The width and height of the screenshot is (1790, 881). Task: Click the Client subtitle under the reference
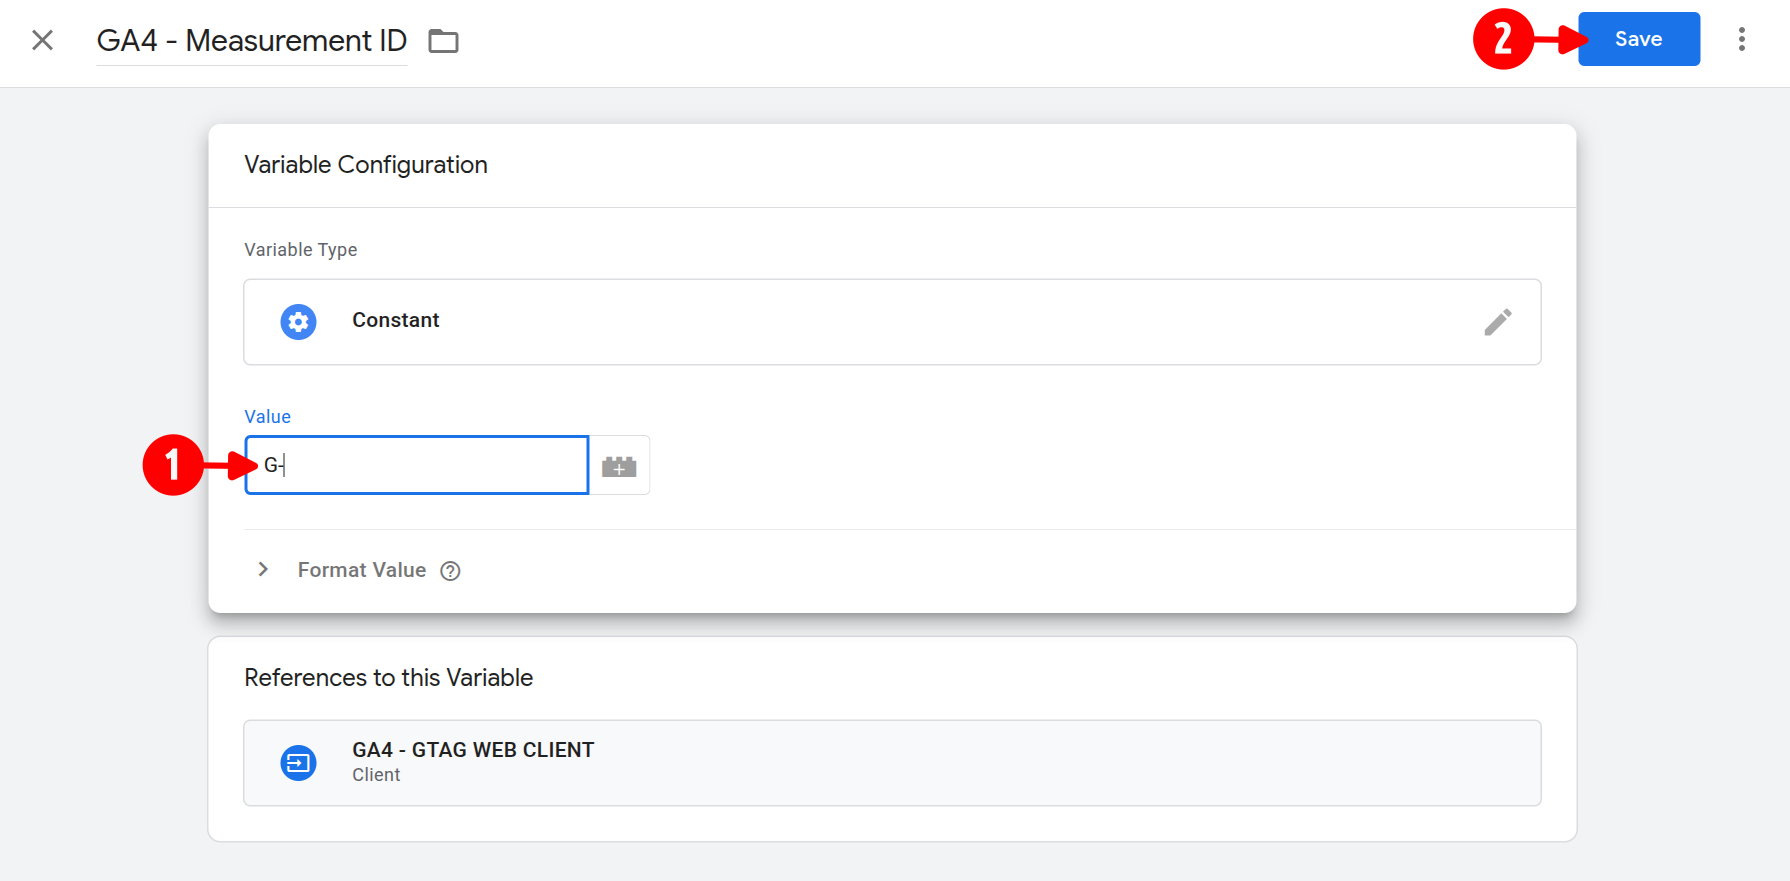point(376,775)
